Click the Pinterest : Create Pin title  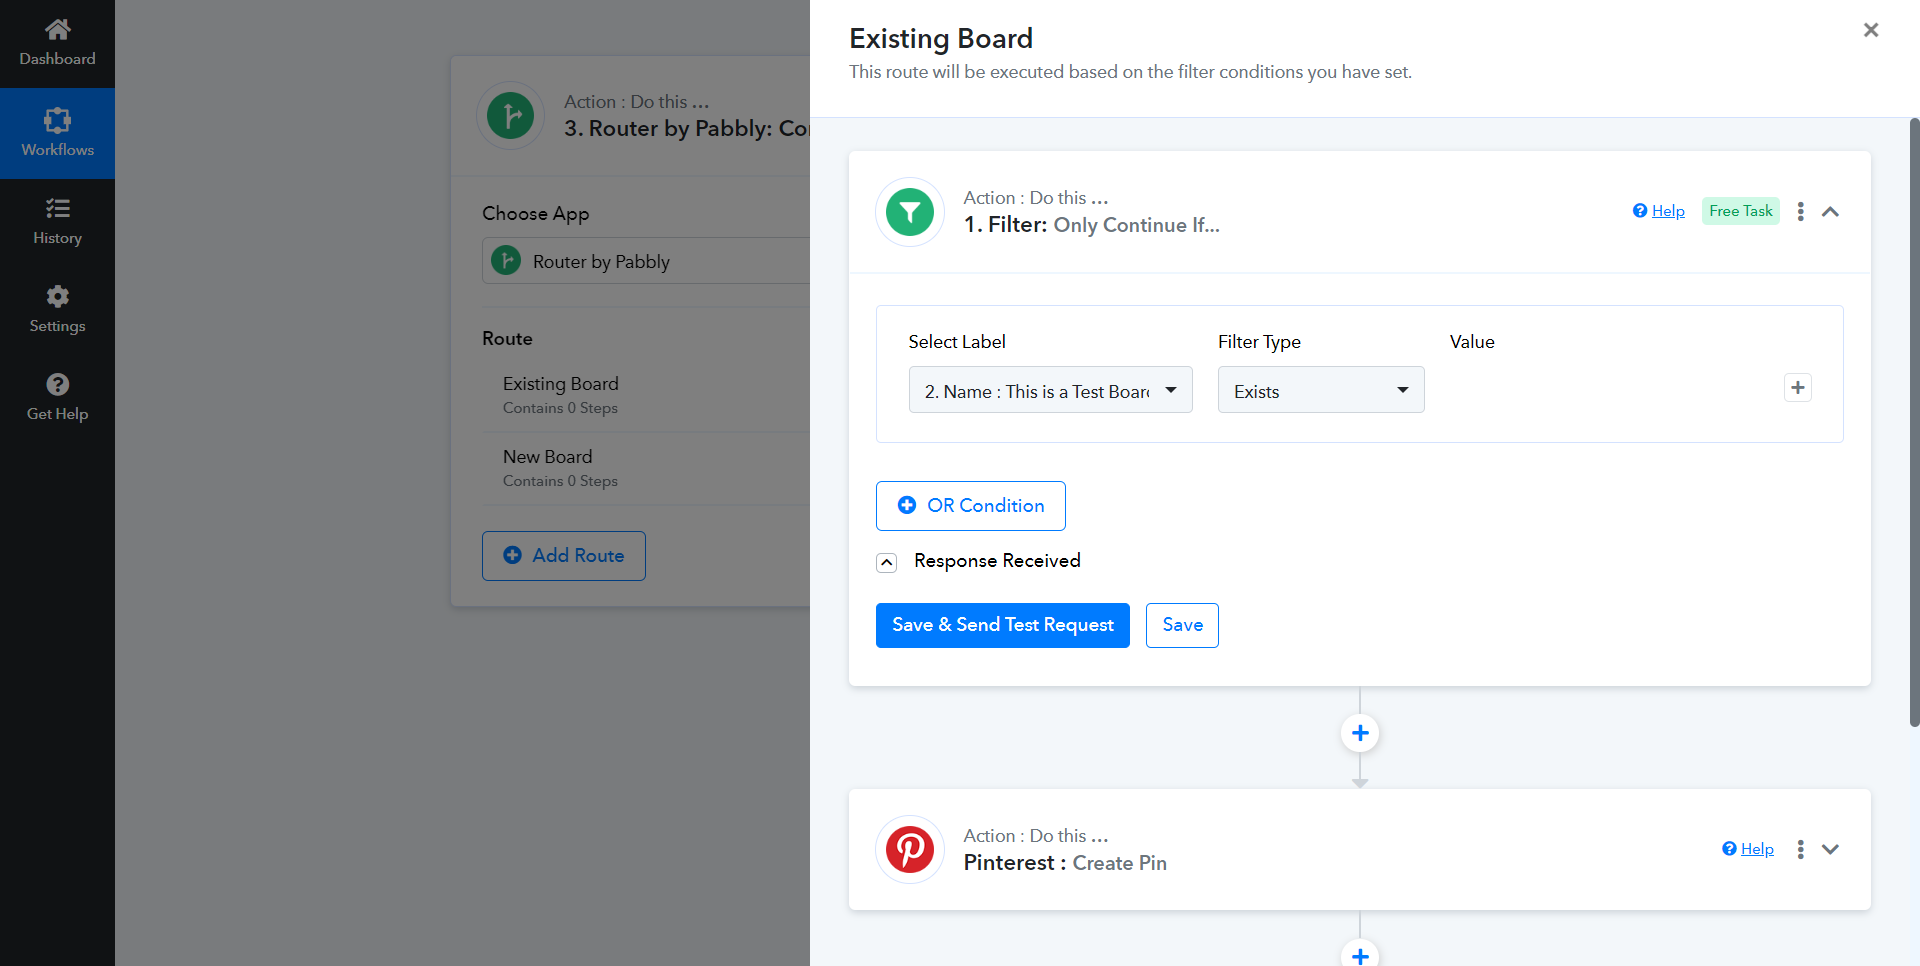click(1065, 863)
